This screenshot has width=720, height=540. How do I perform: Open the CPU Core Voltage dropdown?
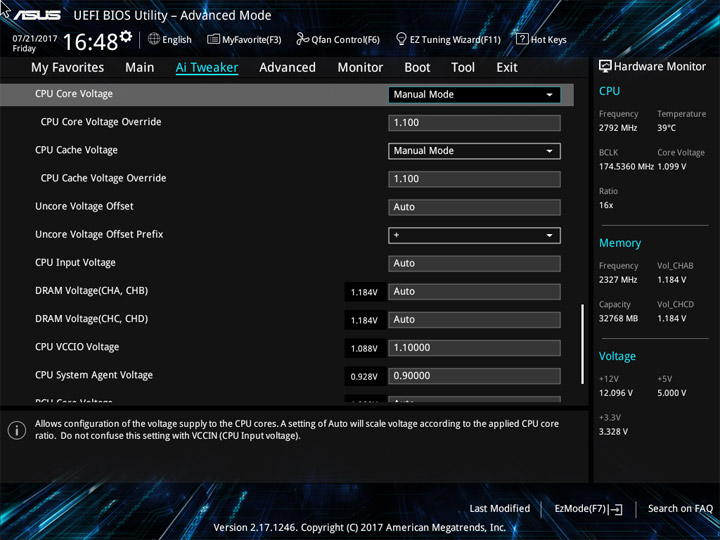474,95
